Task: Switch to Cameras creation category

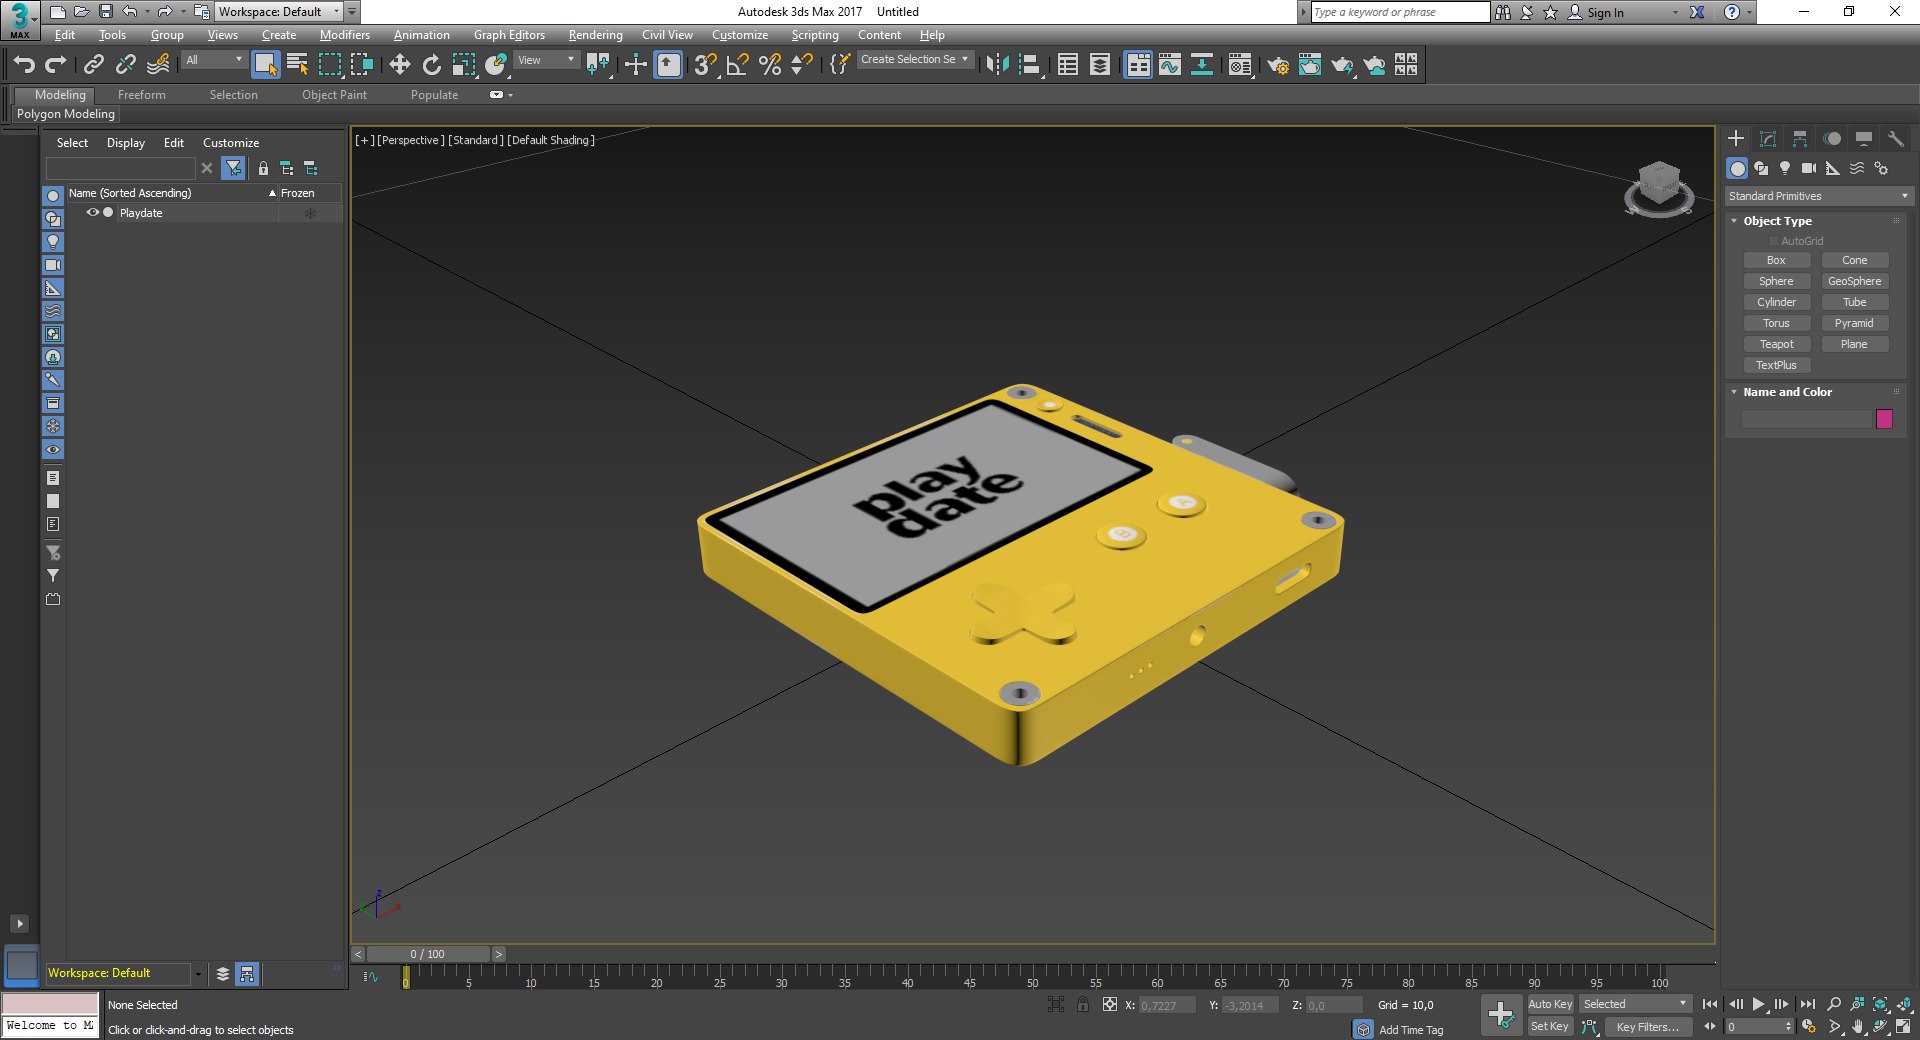Action: point(1809,168)
